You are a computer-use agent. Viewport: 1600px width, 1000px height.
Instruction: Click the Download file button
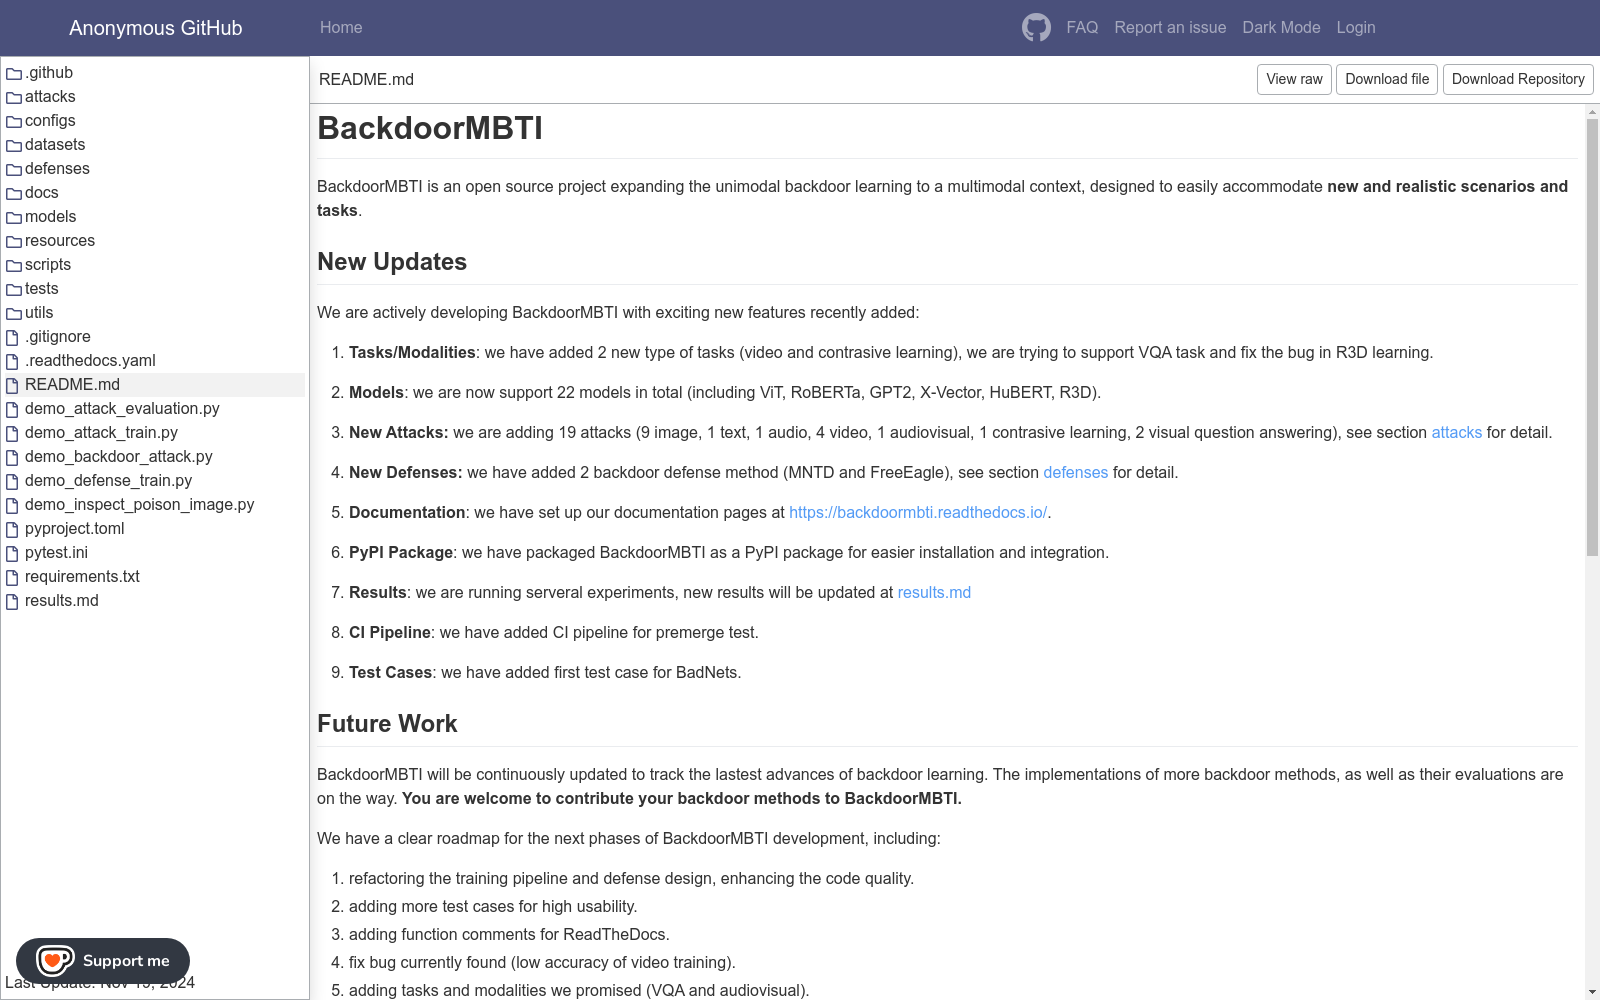pyautogui.click(x=1387, y=79)
